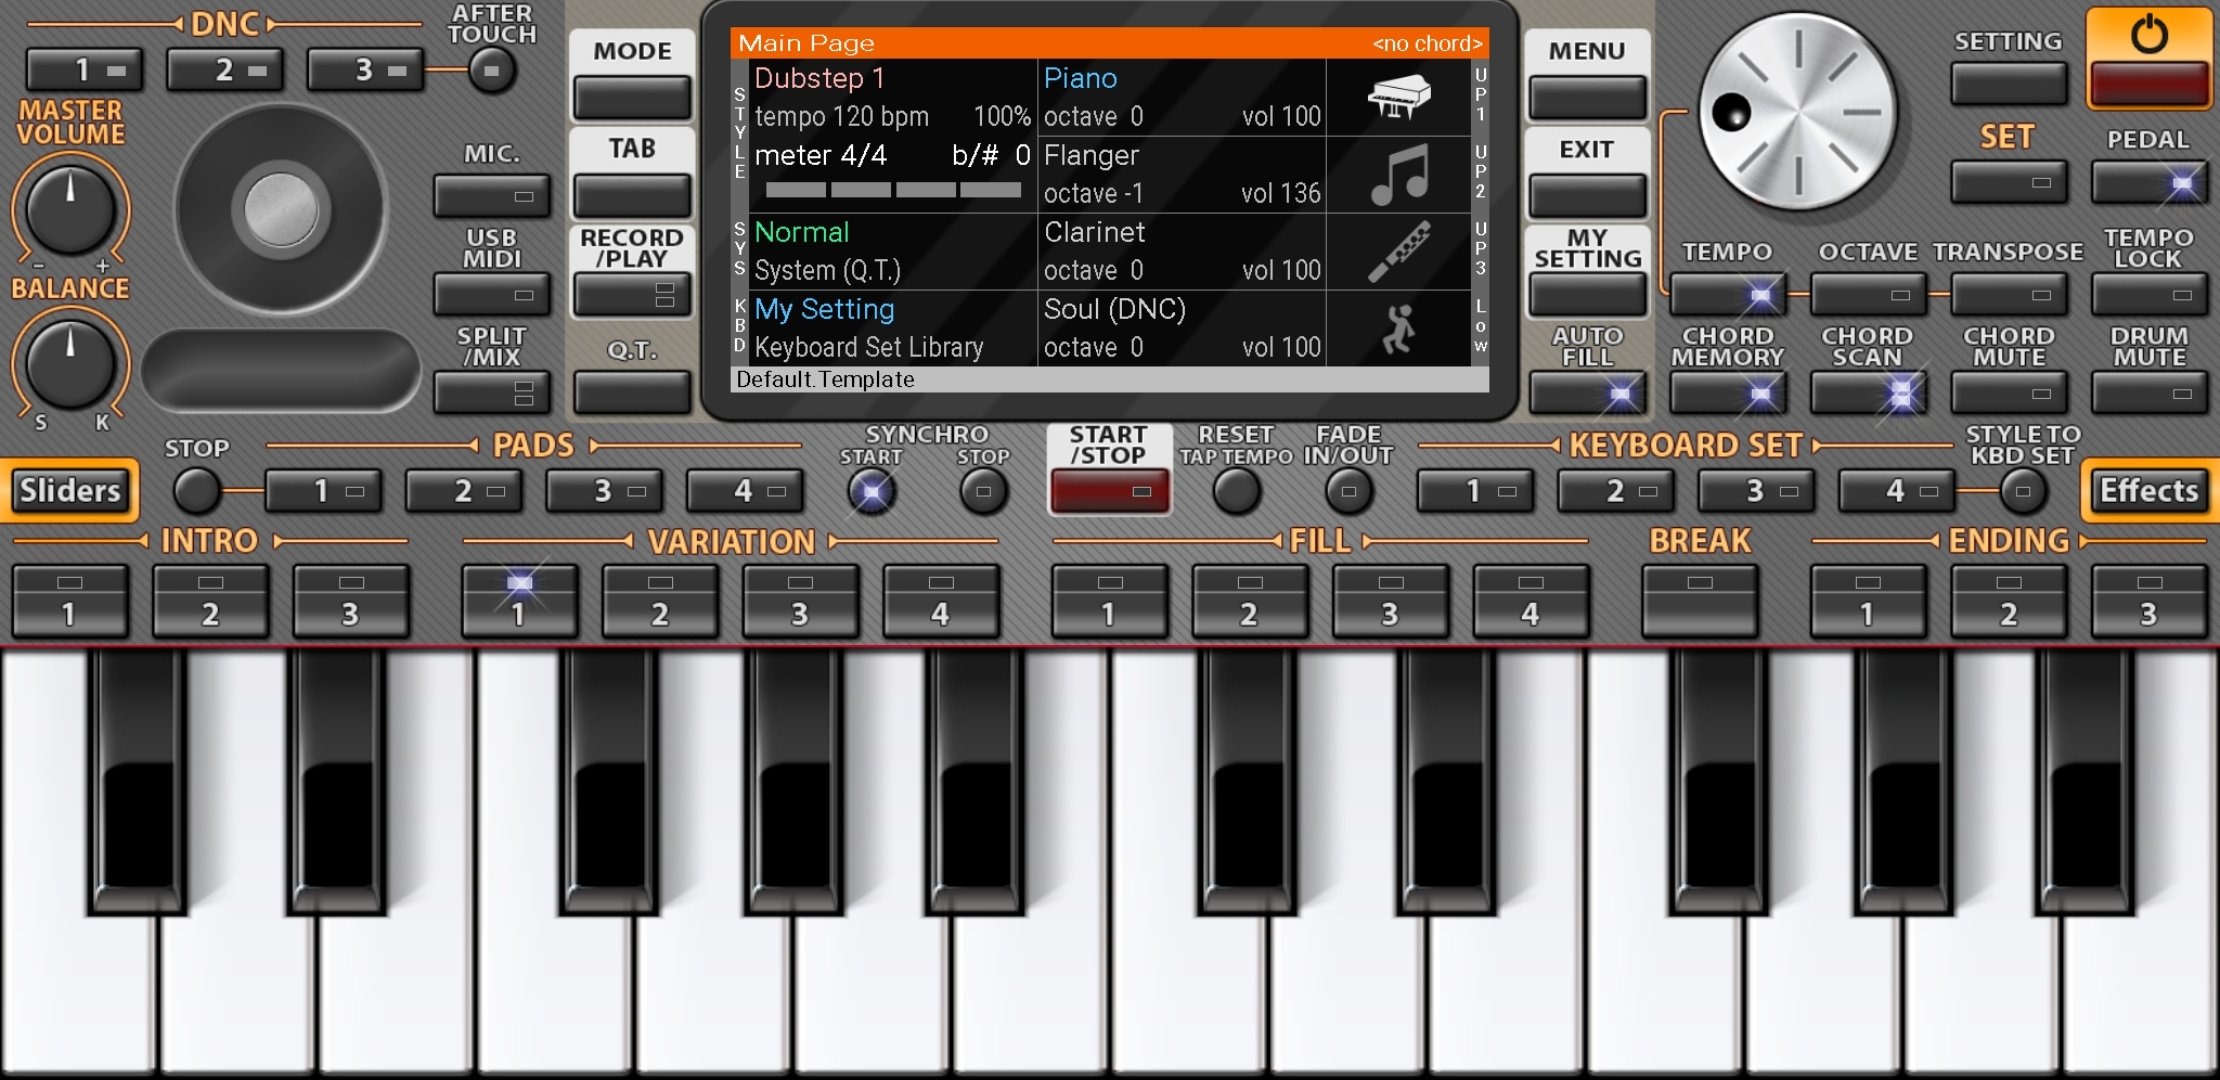Click the dancer icon for Soul (DNC)
2220x1080 pixels.
point(1398,329)
